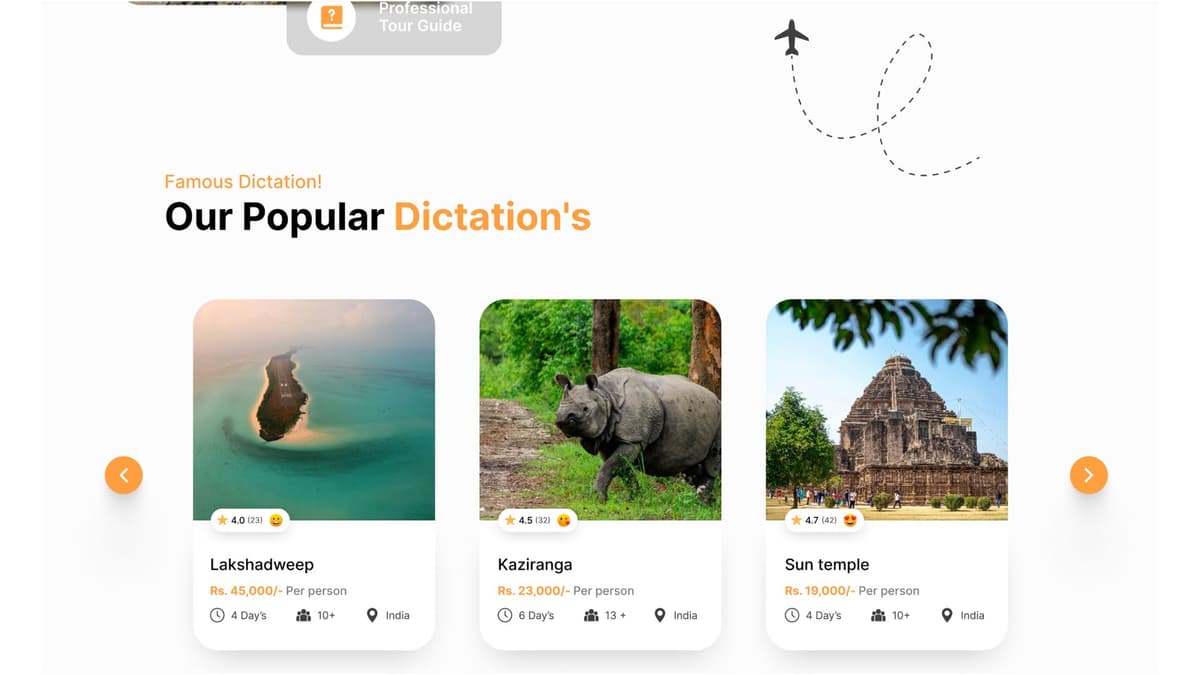Open the Kaziranga rhino photo

coord(600,410)
